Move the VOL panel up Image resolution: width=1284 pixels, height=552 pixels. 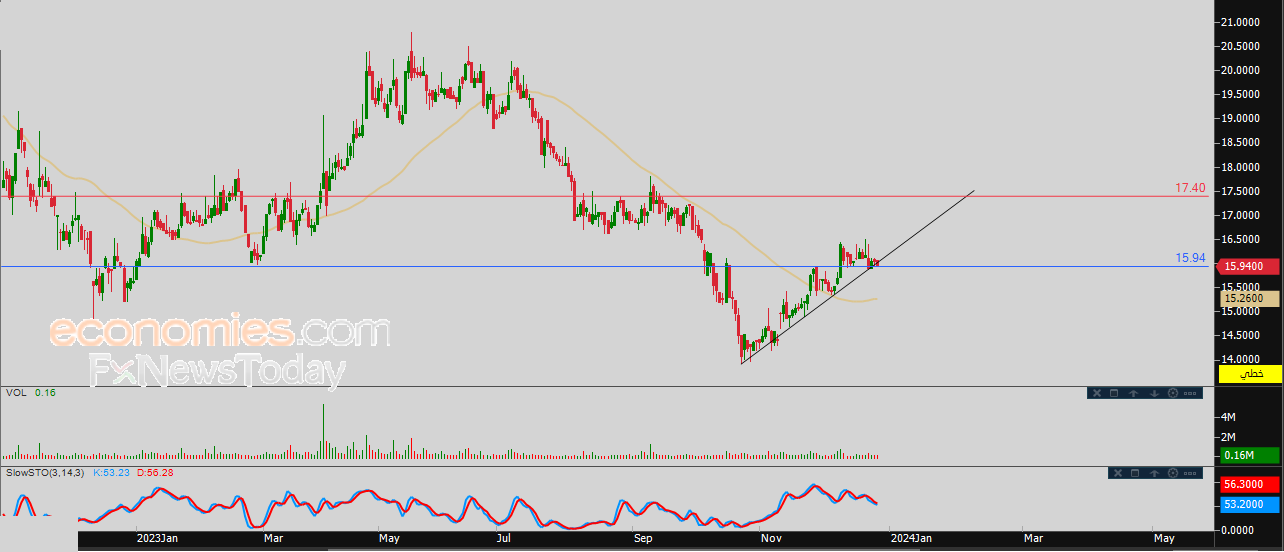point(1134,393)
